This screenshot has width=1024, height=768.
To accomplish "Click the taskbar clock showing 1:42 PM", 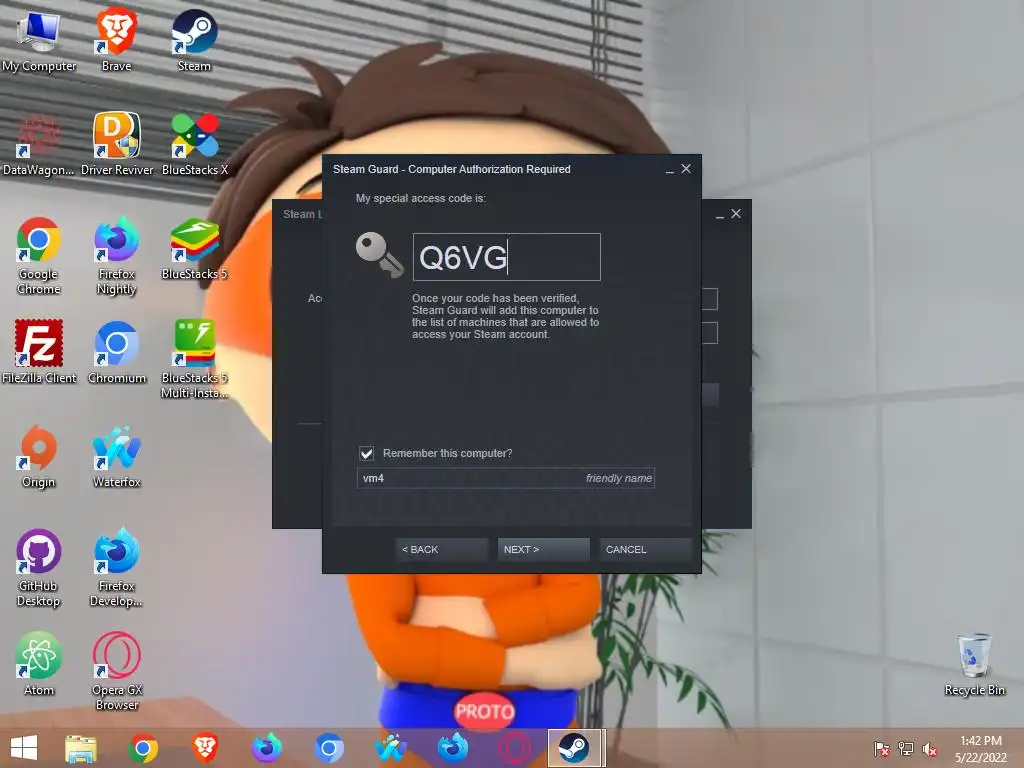I will pos(980,749).
